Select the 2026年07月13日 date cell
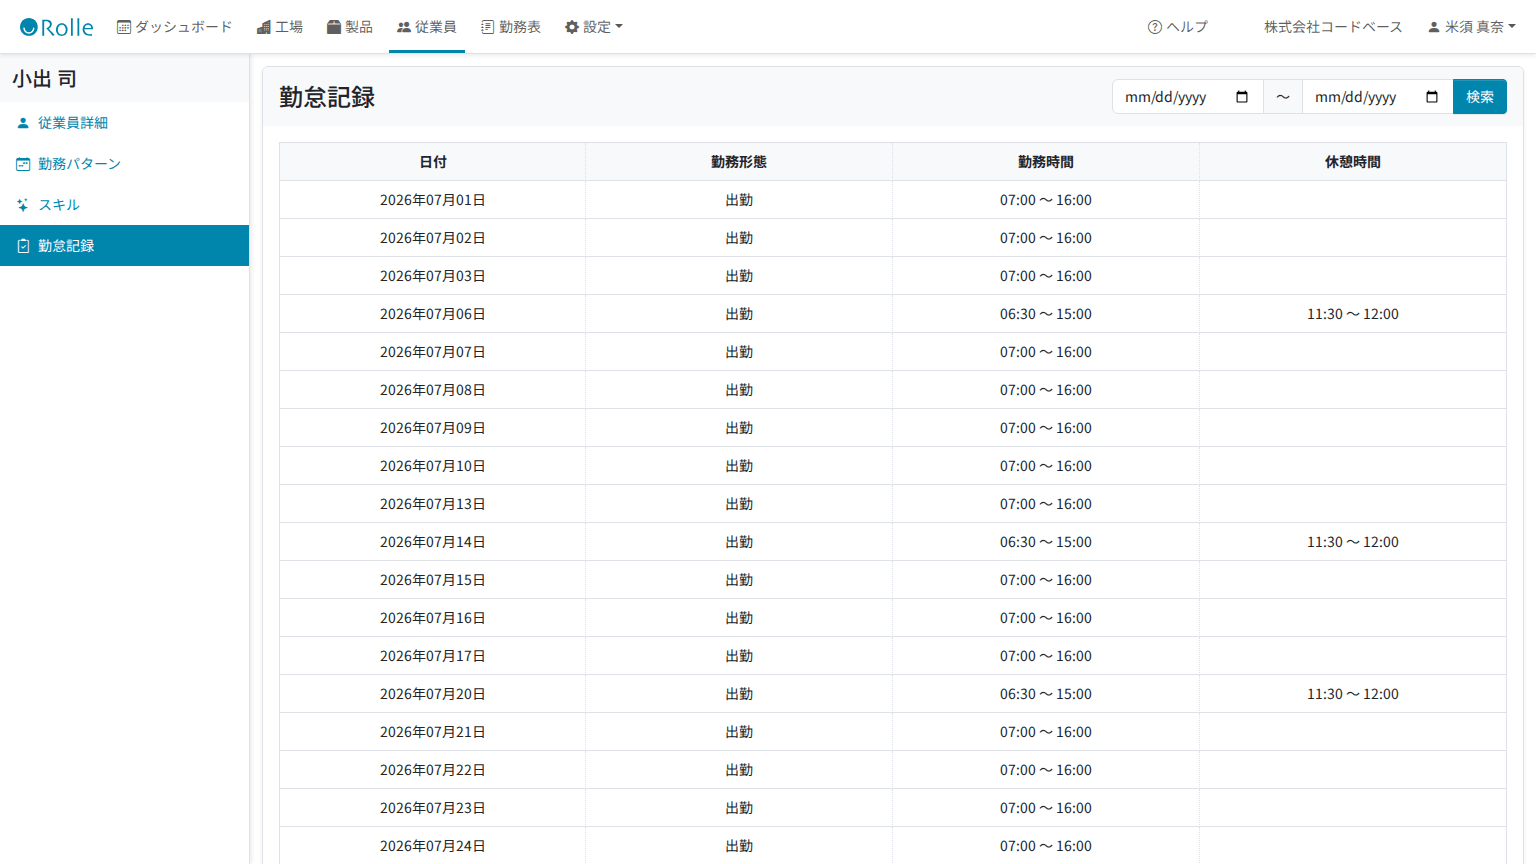The height and width of the screenshot is (864, 1536). (433, 504)
